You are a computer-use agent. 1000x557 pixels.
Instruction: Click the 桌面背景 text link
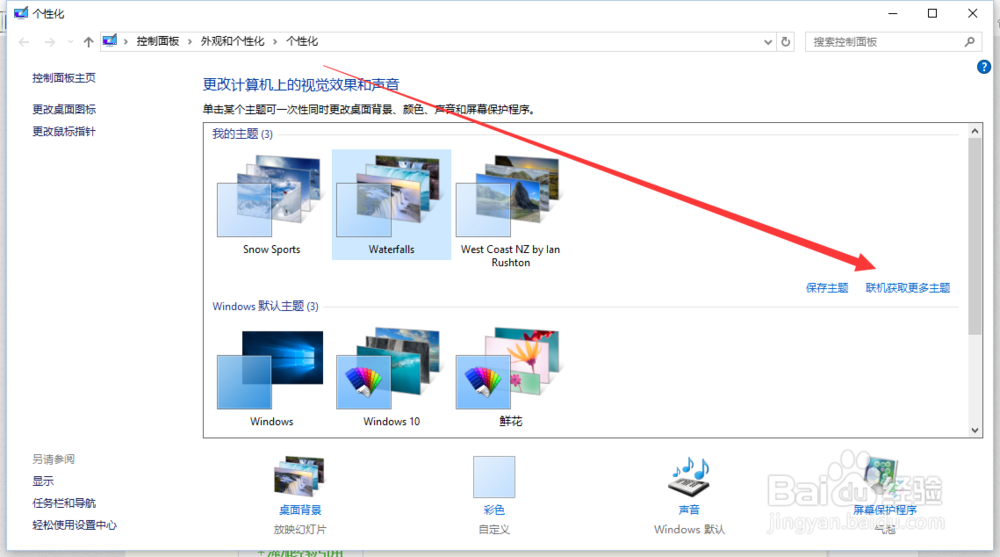[x=300, y=510]
